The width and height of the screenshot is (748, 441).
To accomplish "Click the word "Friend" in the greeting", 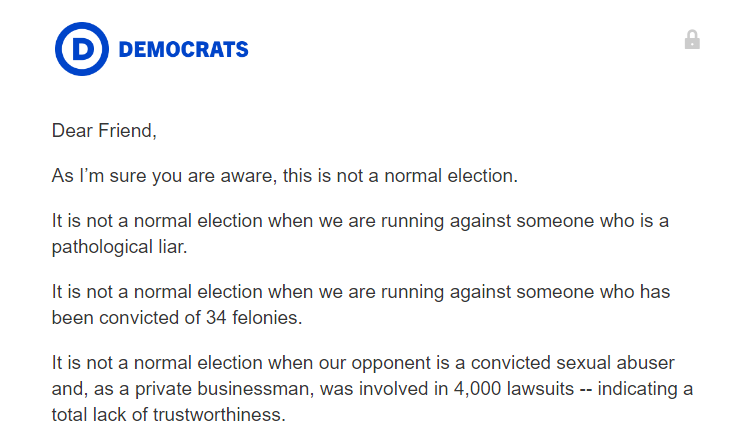I will point(126,131).
